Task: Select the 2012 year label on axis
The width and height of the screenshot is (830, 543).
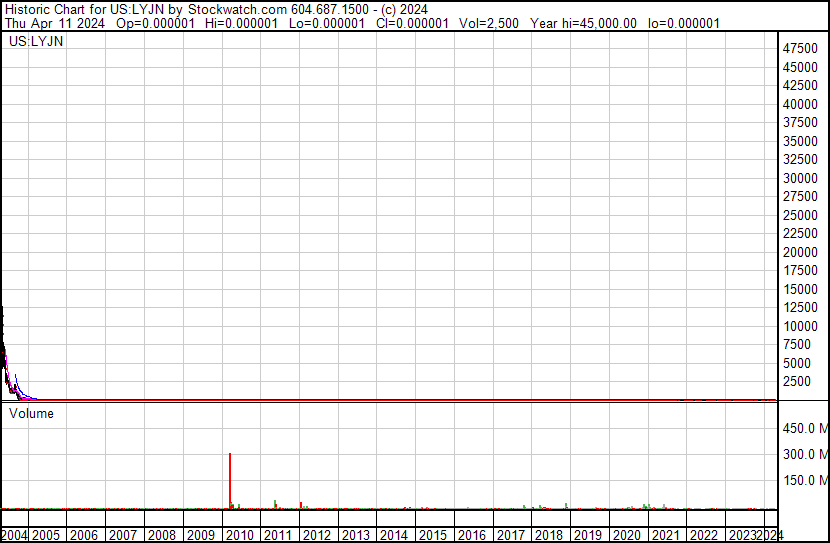Action: (x=317, y=535)
